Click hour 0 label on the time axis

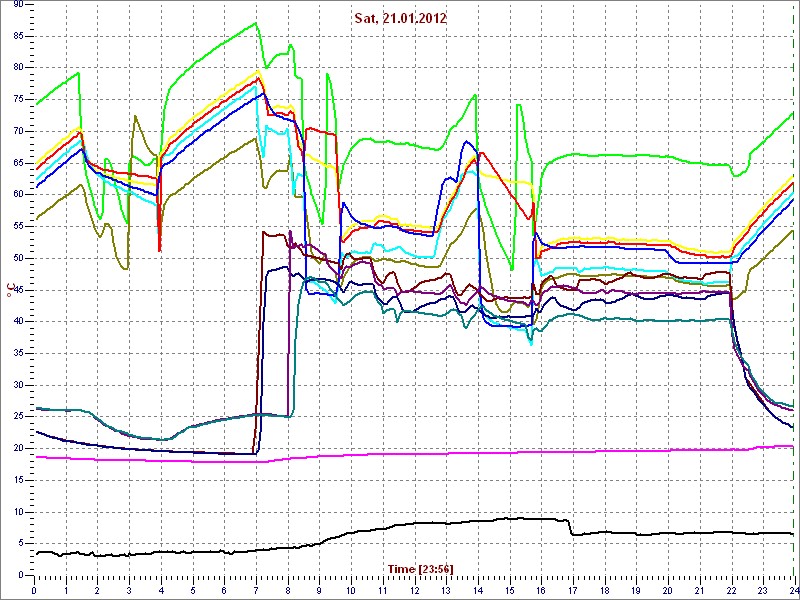click(x=34, y=590)
